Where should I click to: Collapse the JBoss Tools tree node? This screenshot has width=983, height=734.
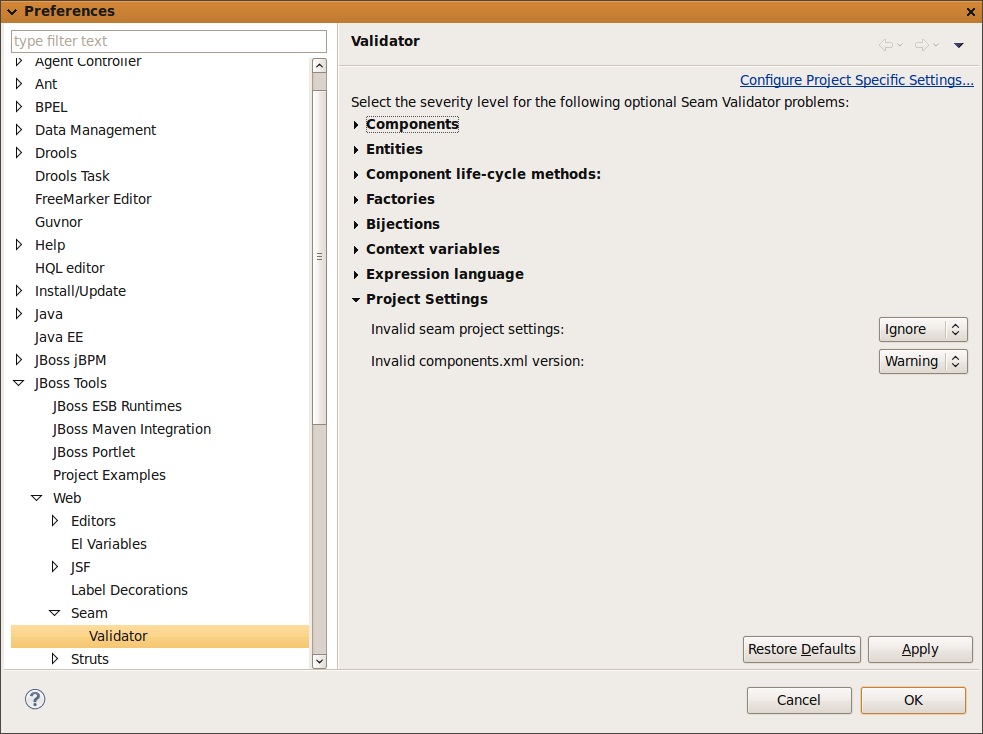tap(19, 383)
